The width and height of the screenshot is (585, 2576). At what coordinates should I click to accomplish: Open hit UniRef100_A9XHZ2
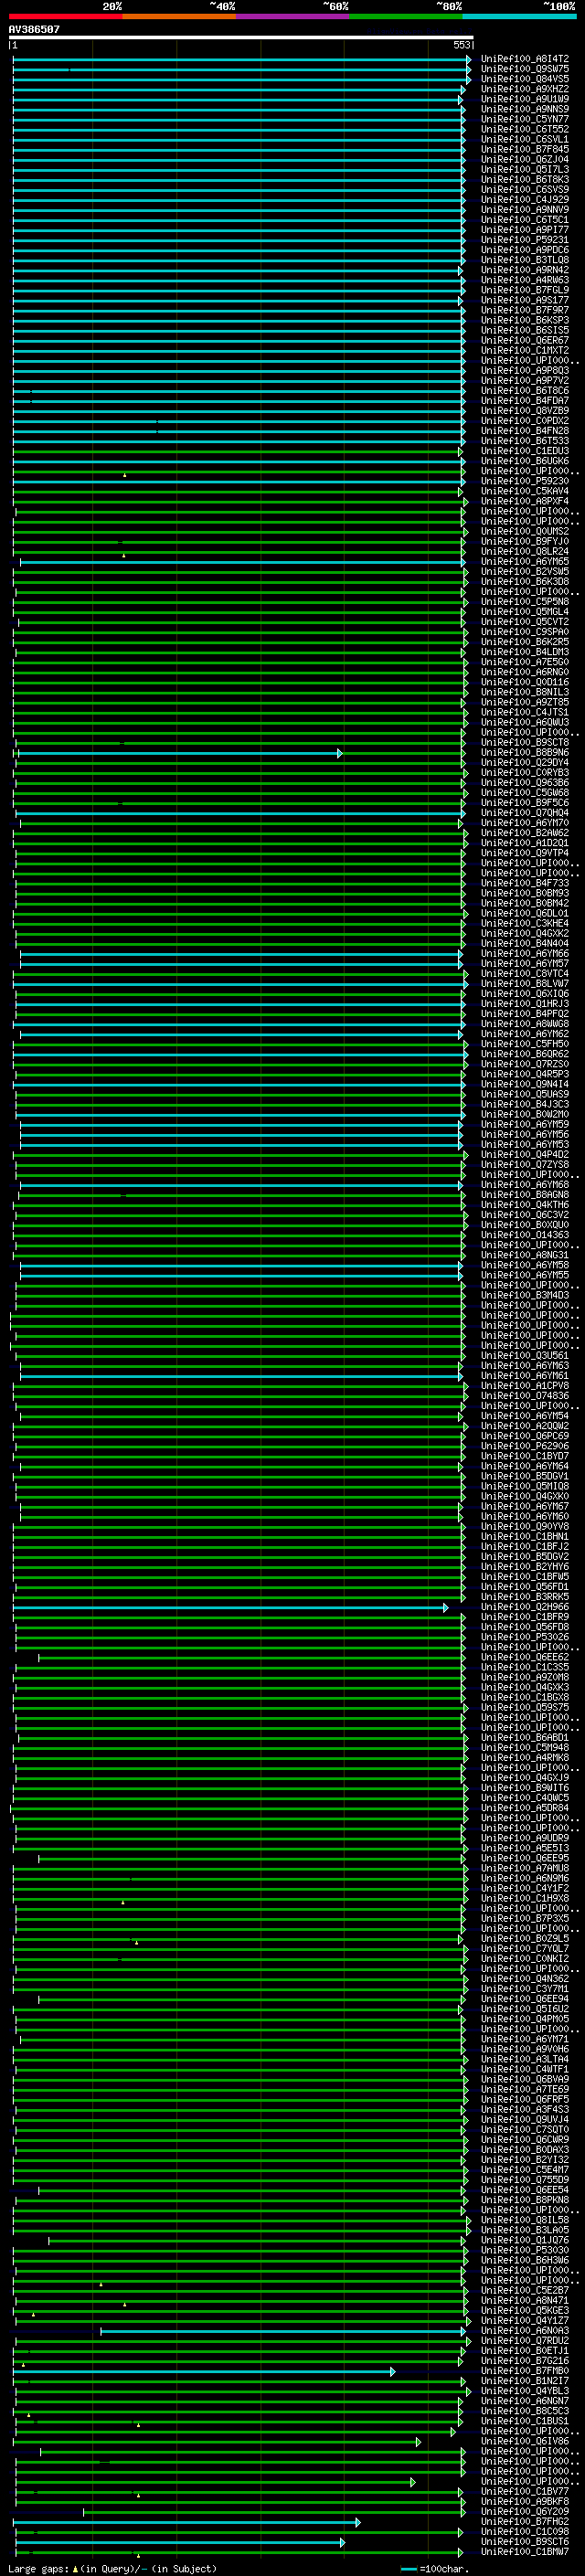click(x=524, y=89)
